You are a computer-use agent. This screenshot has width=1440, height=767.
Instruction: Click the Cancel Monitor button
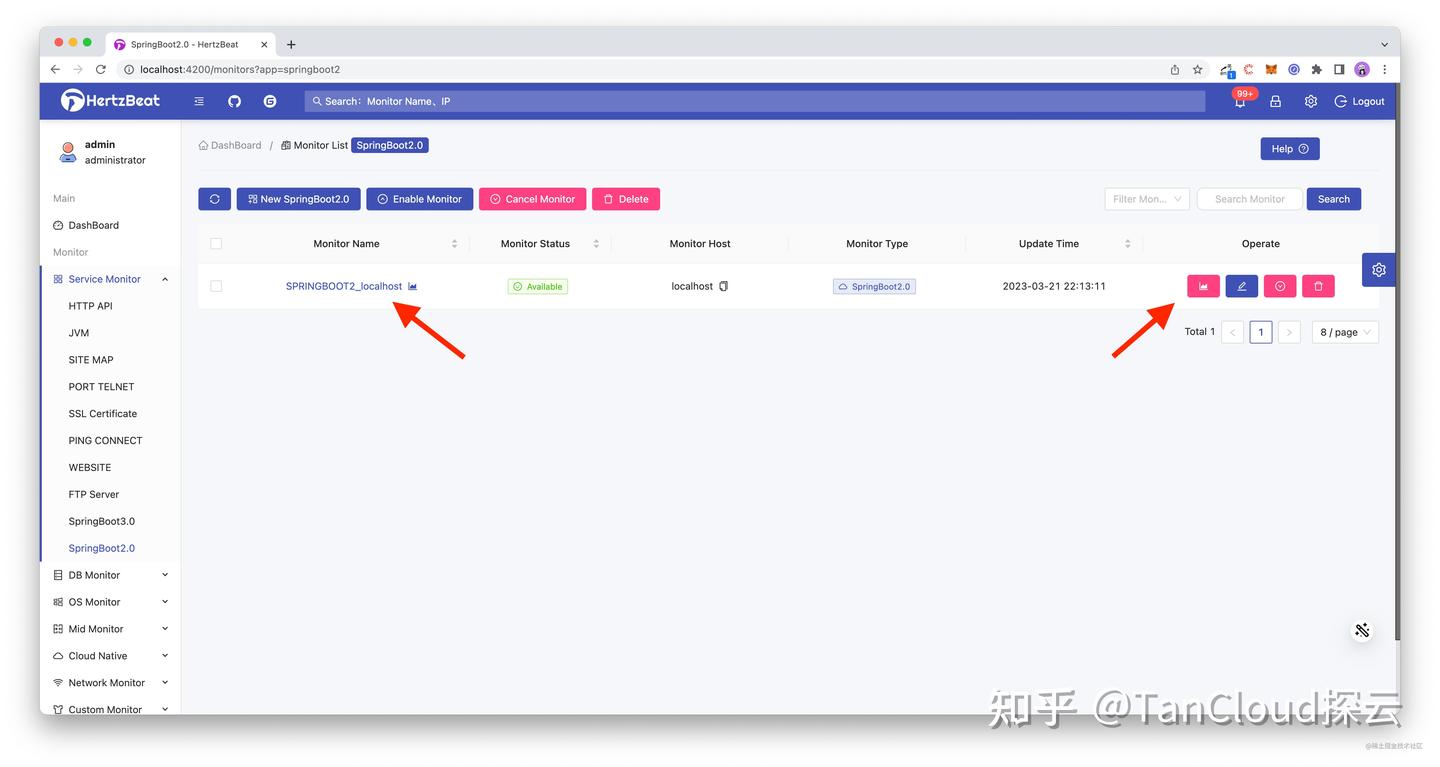coord(533,199)
